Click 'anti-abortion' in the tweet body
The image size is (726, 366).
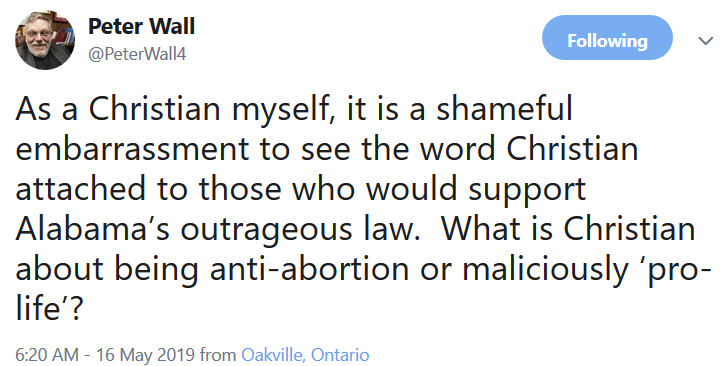(x=310, y=269)
